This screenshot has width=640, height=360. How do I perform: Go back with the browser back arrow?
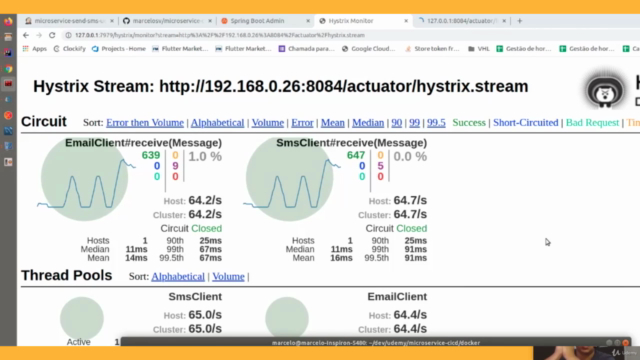pyautogui.click(x=26, y=35)
